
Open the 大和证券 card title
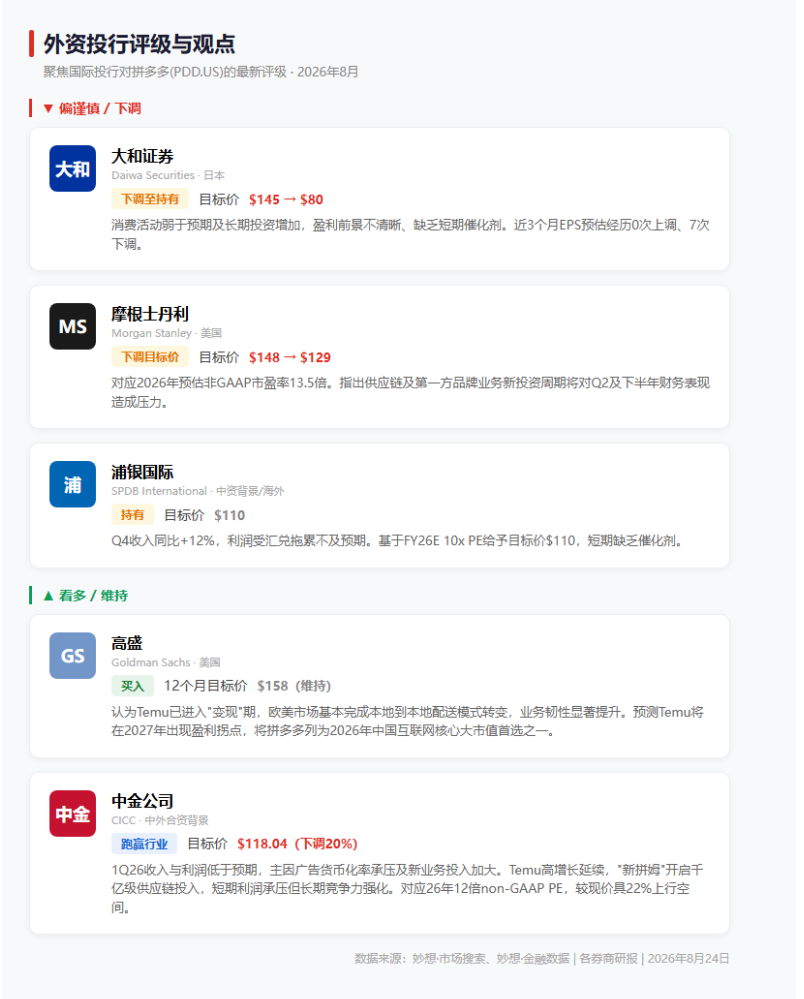(x=143, y=156)
